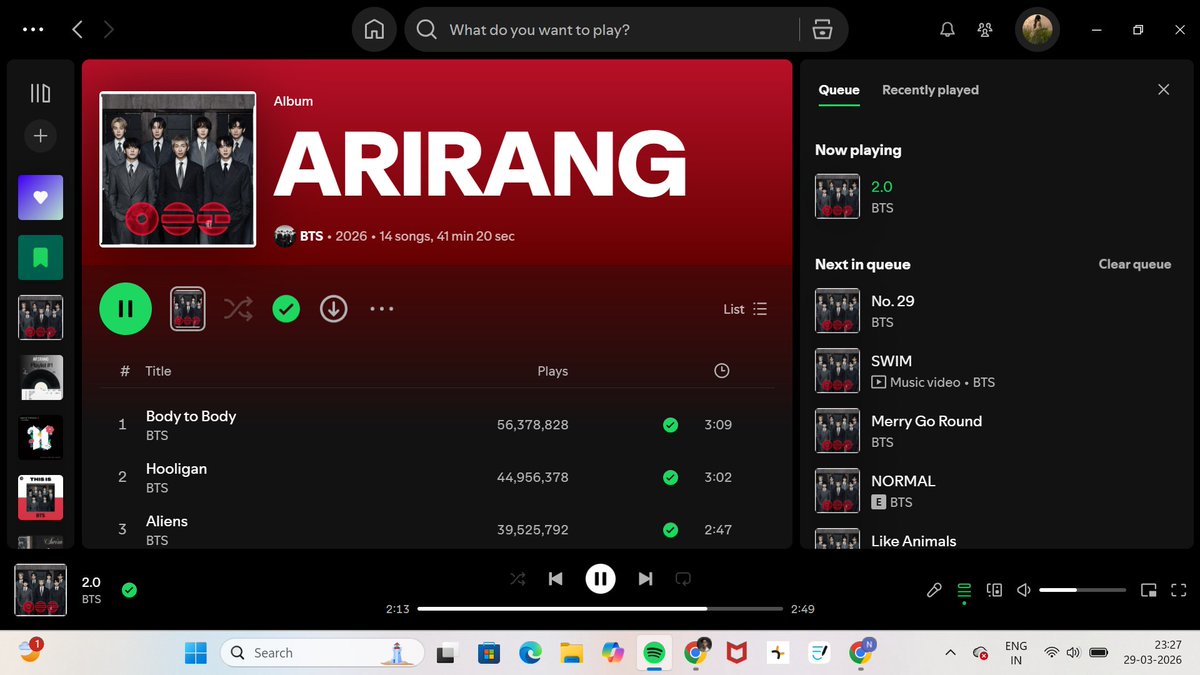Click the album preview thumbnail beside the pause button
The height and width of the screenshot is (675, 1200).
(188, 309)
